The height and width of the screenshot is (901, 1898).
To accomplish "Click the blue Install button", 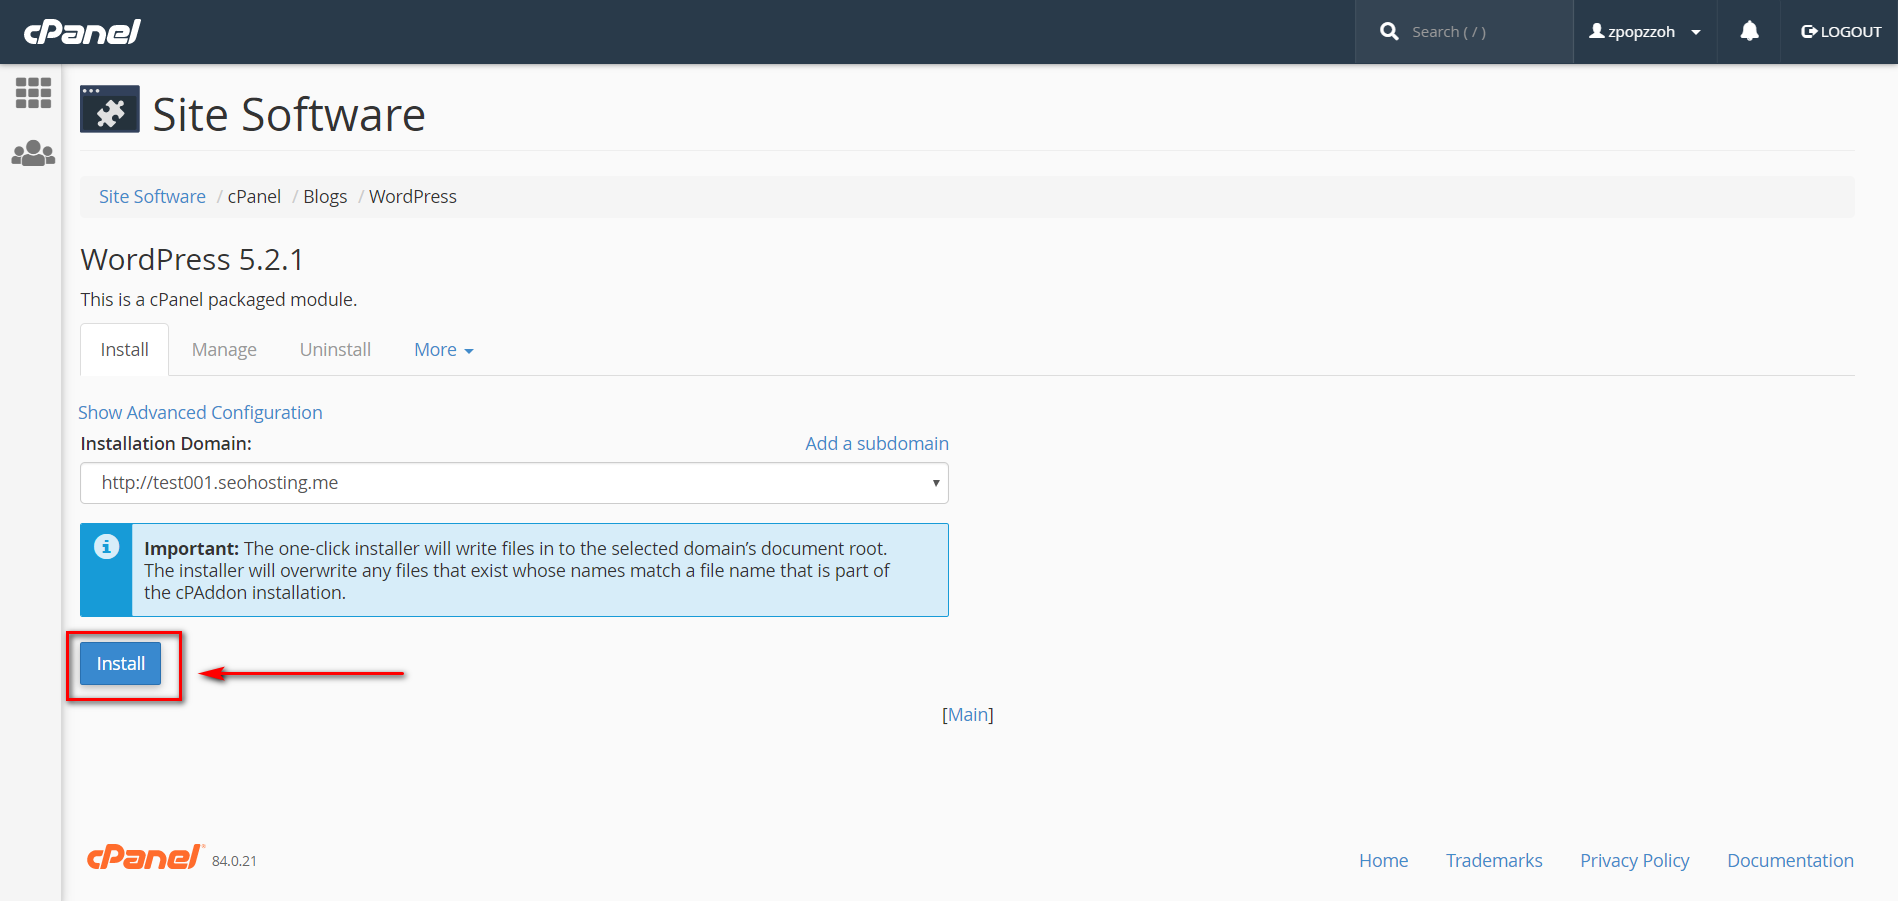I will coord(120,664).
